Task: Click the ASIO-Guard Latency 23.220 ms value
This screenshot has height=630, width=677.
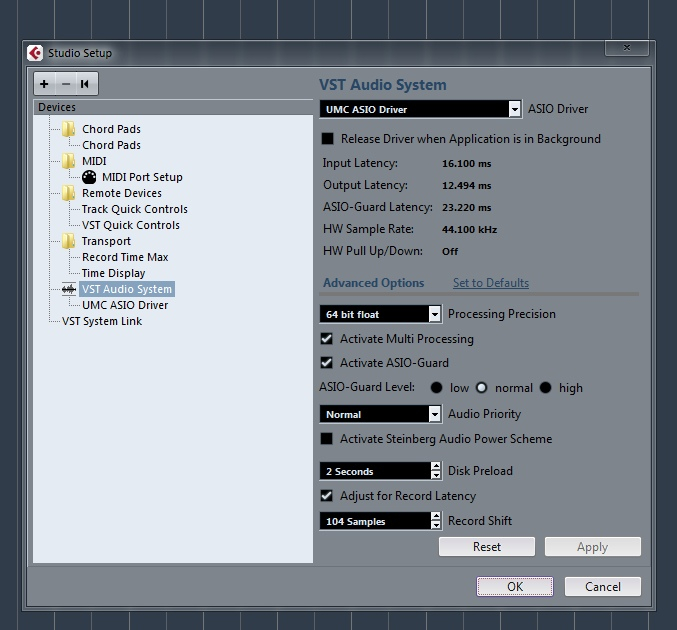Action: point(466,208)
